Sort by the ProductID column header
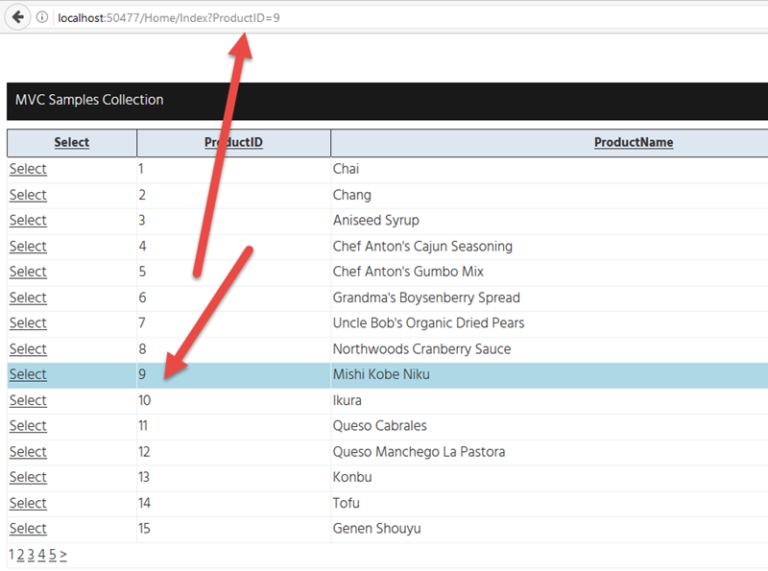The height and width of the screenshot is (571, 768). [233, 143]
